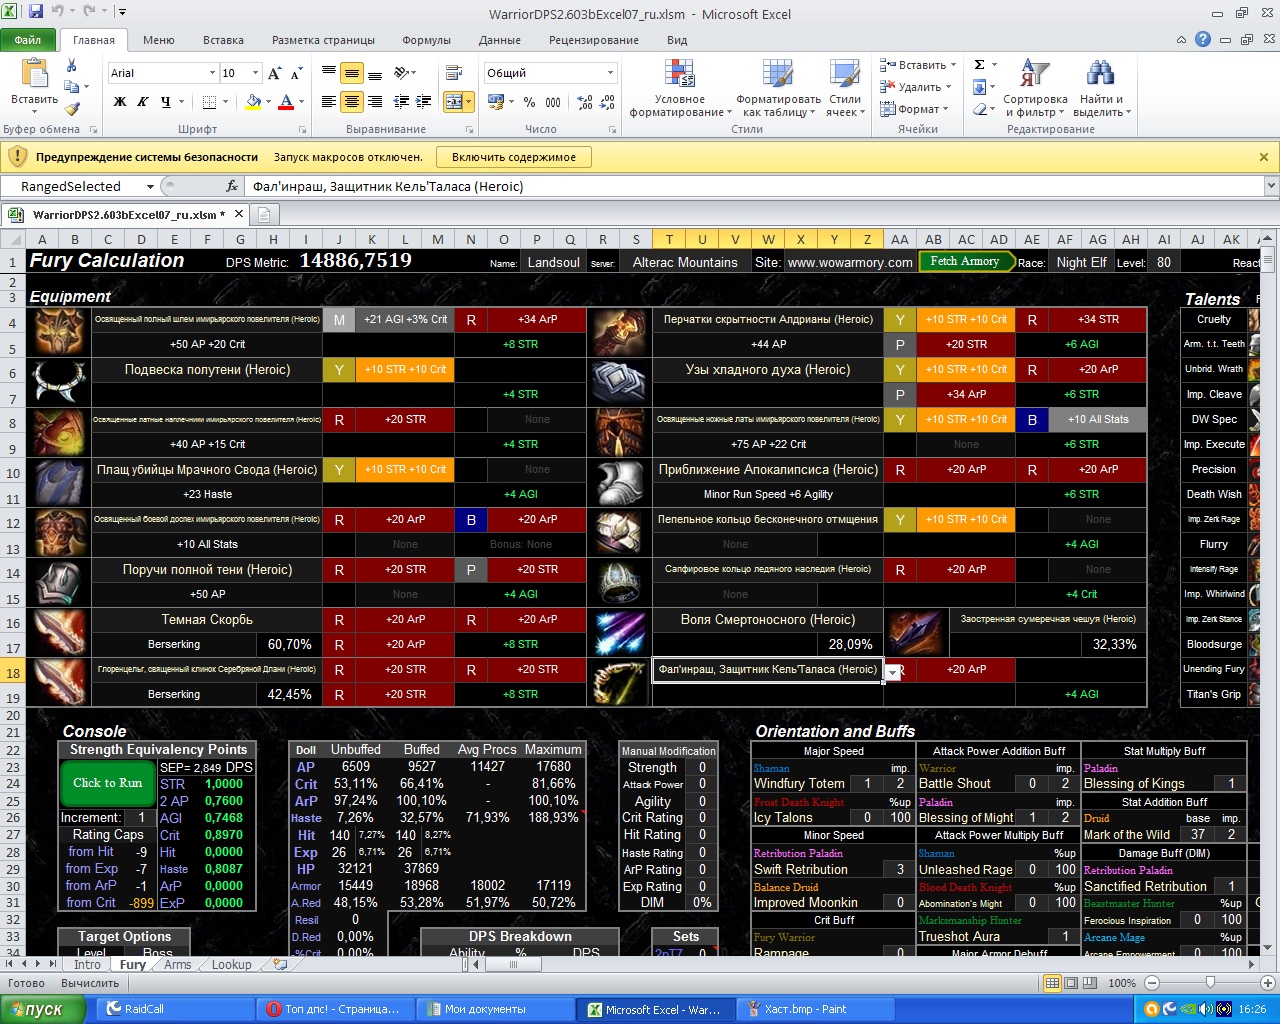The width and height of the screenshot is (1280, 1024).
Task: Click the fx insert function icon
Action: (232, 186)
